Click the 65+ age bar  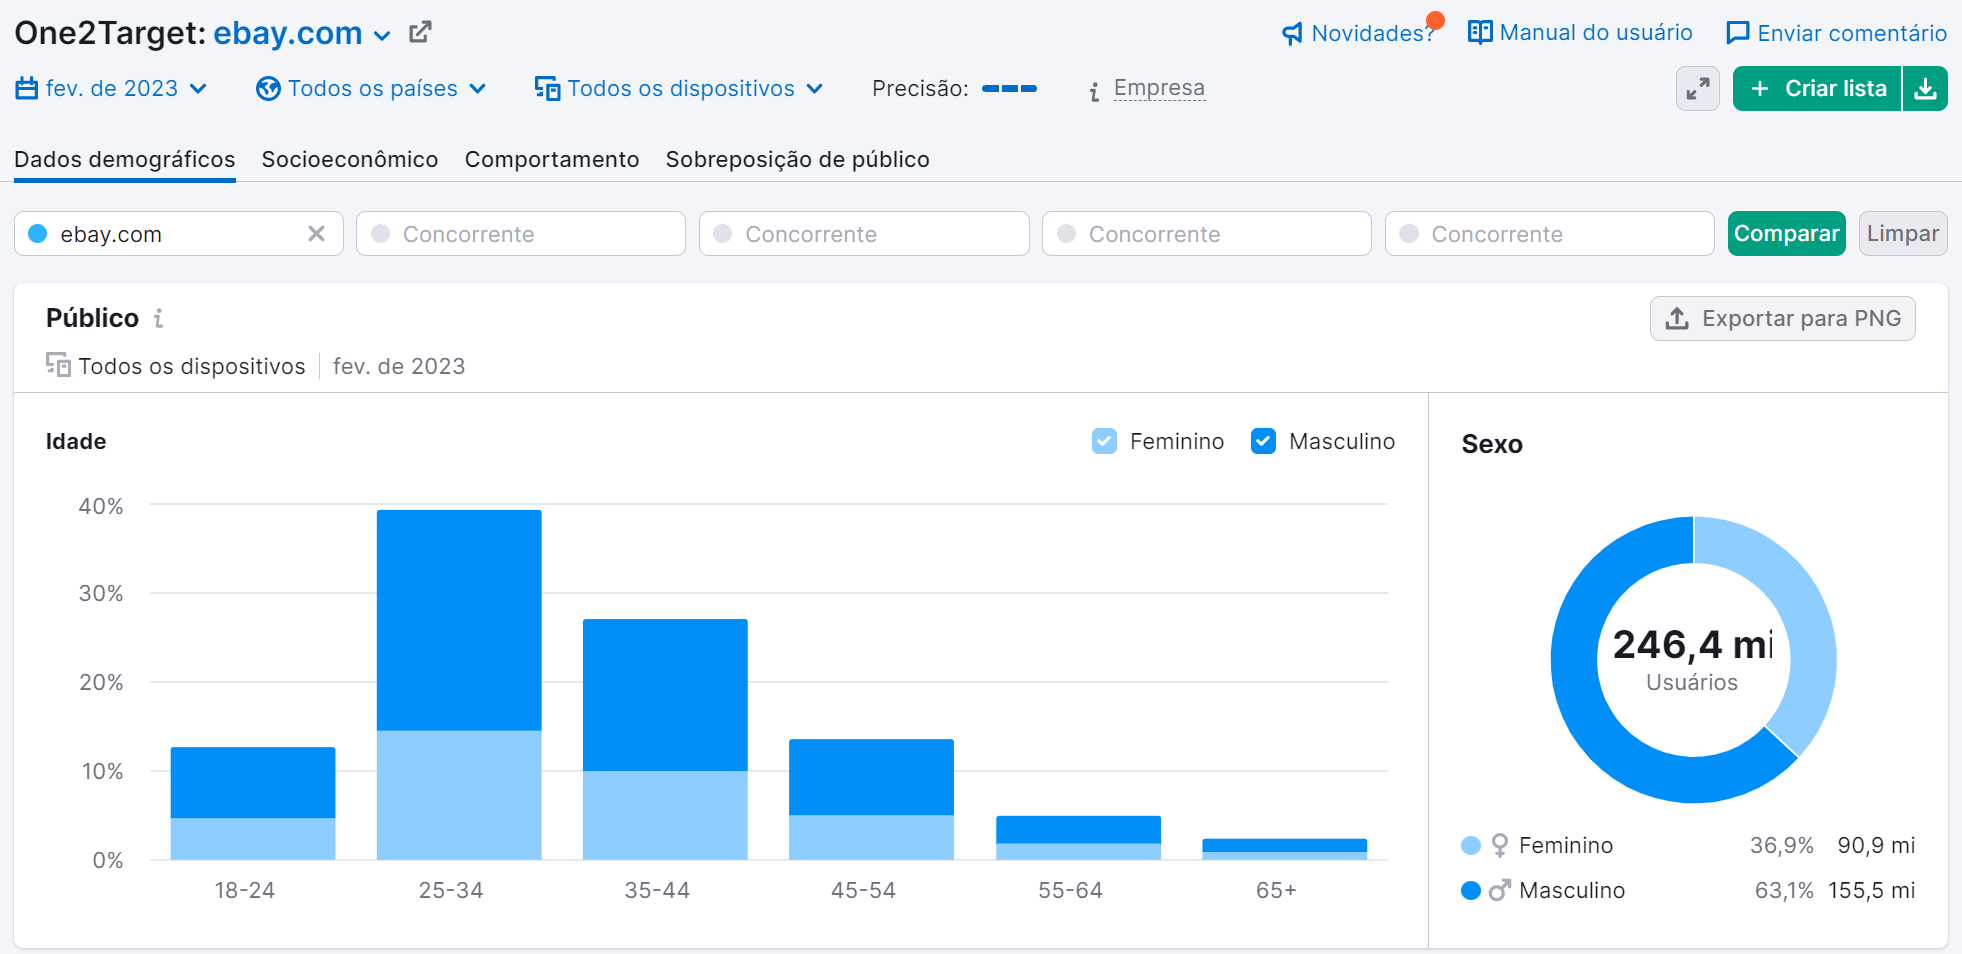pyautogui.click(x=1284, y=849)
